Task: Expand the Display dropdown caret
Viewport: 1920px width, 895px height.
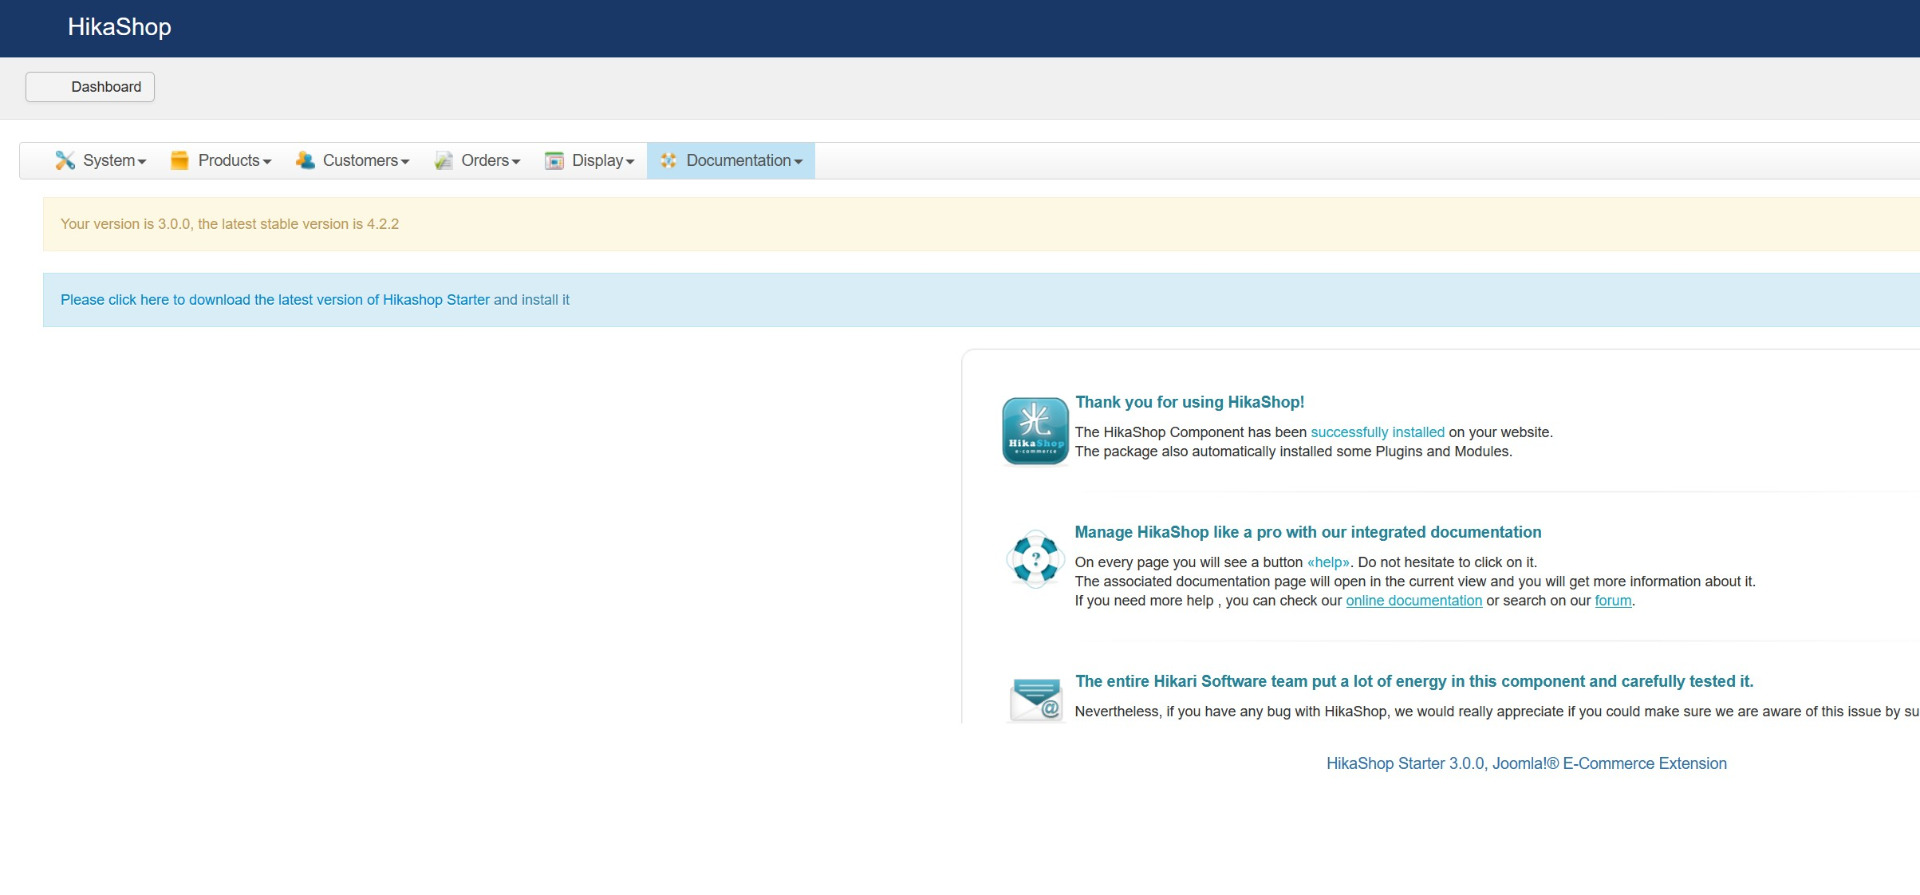Action: tap(630, 162)
